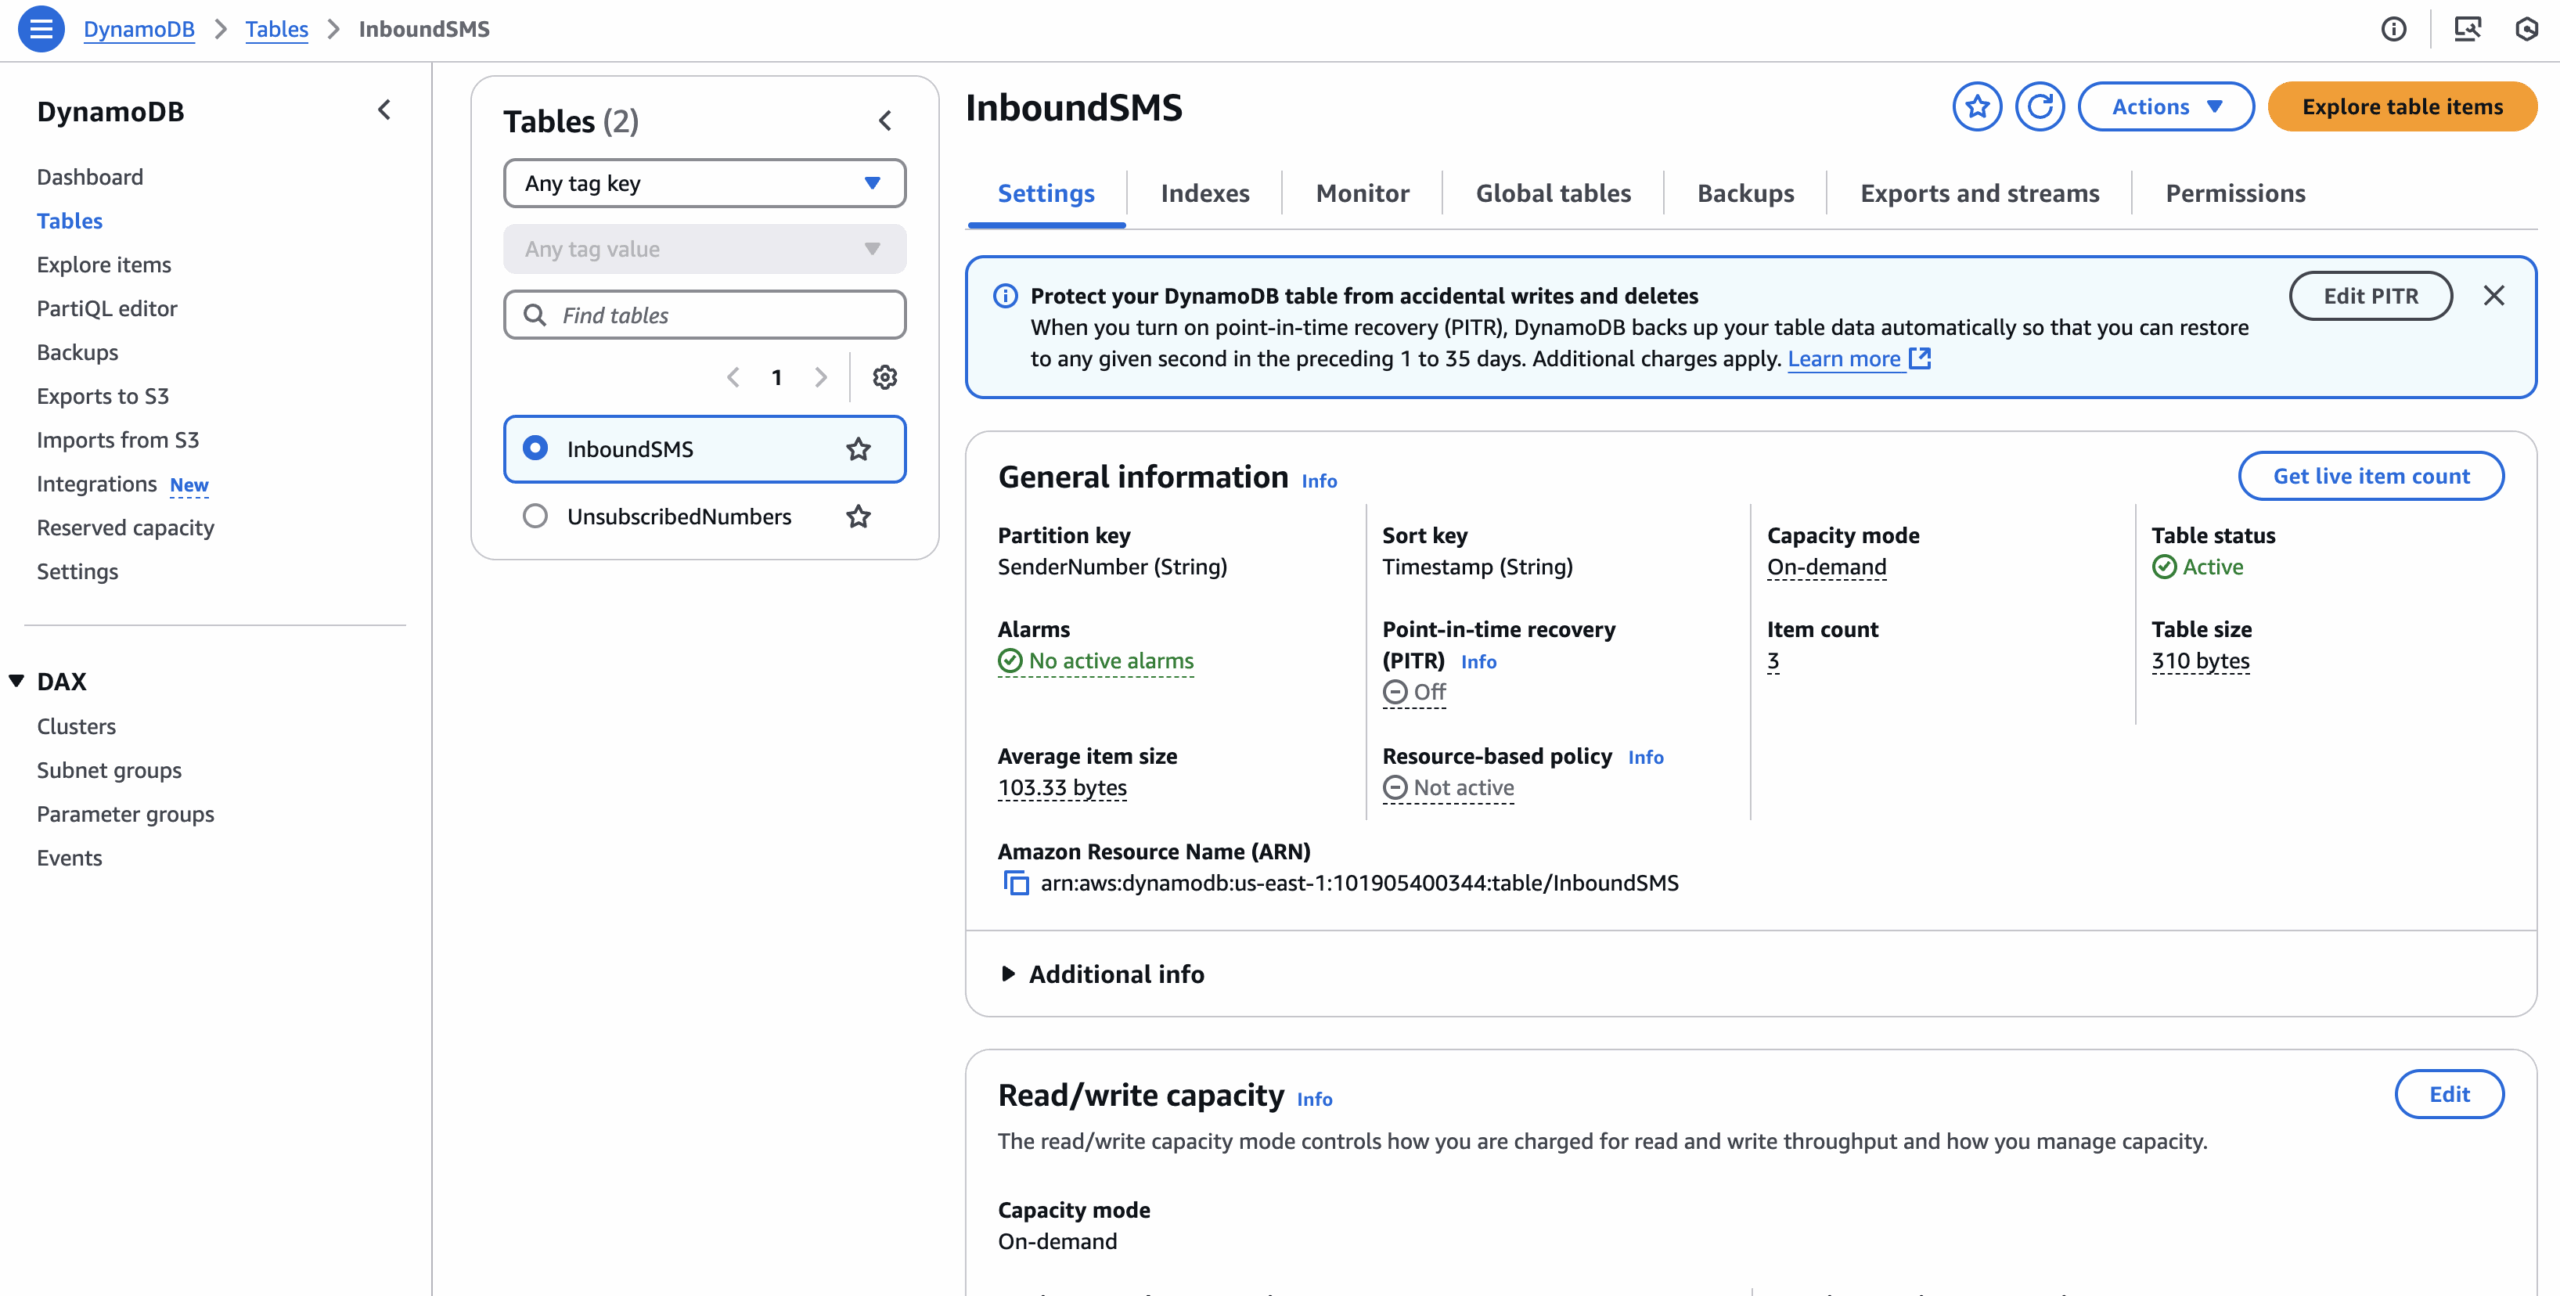Open PartiQL editor in the sidebar
The width and height of the screenshot is (2560, 1296).
click(x=107, y=309)
